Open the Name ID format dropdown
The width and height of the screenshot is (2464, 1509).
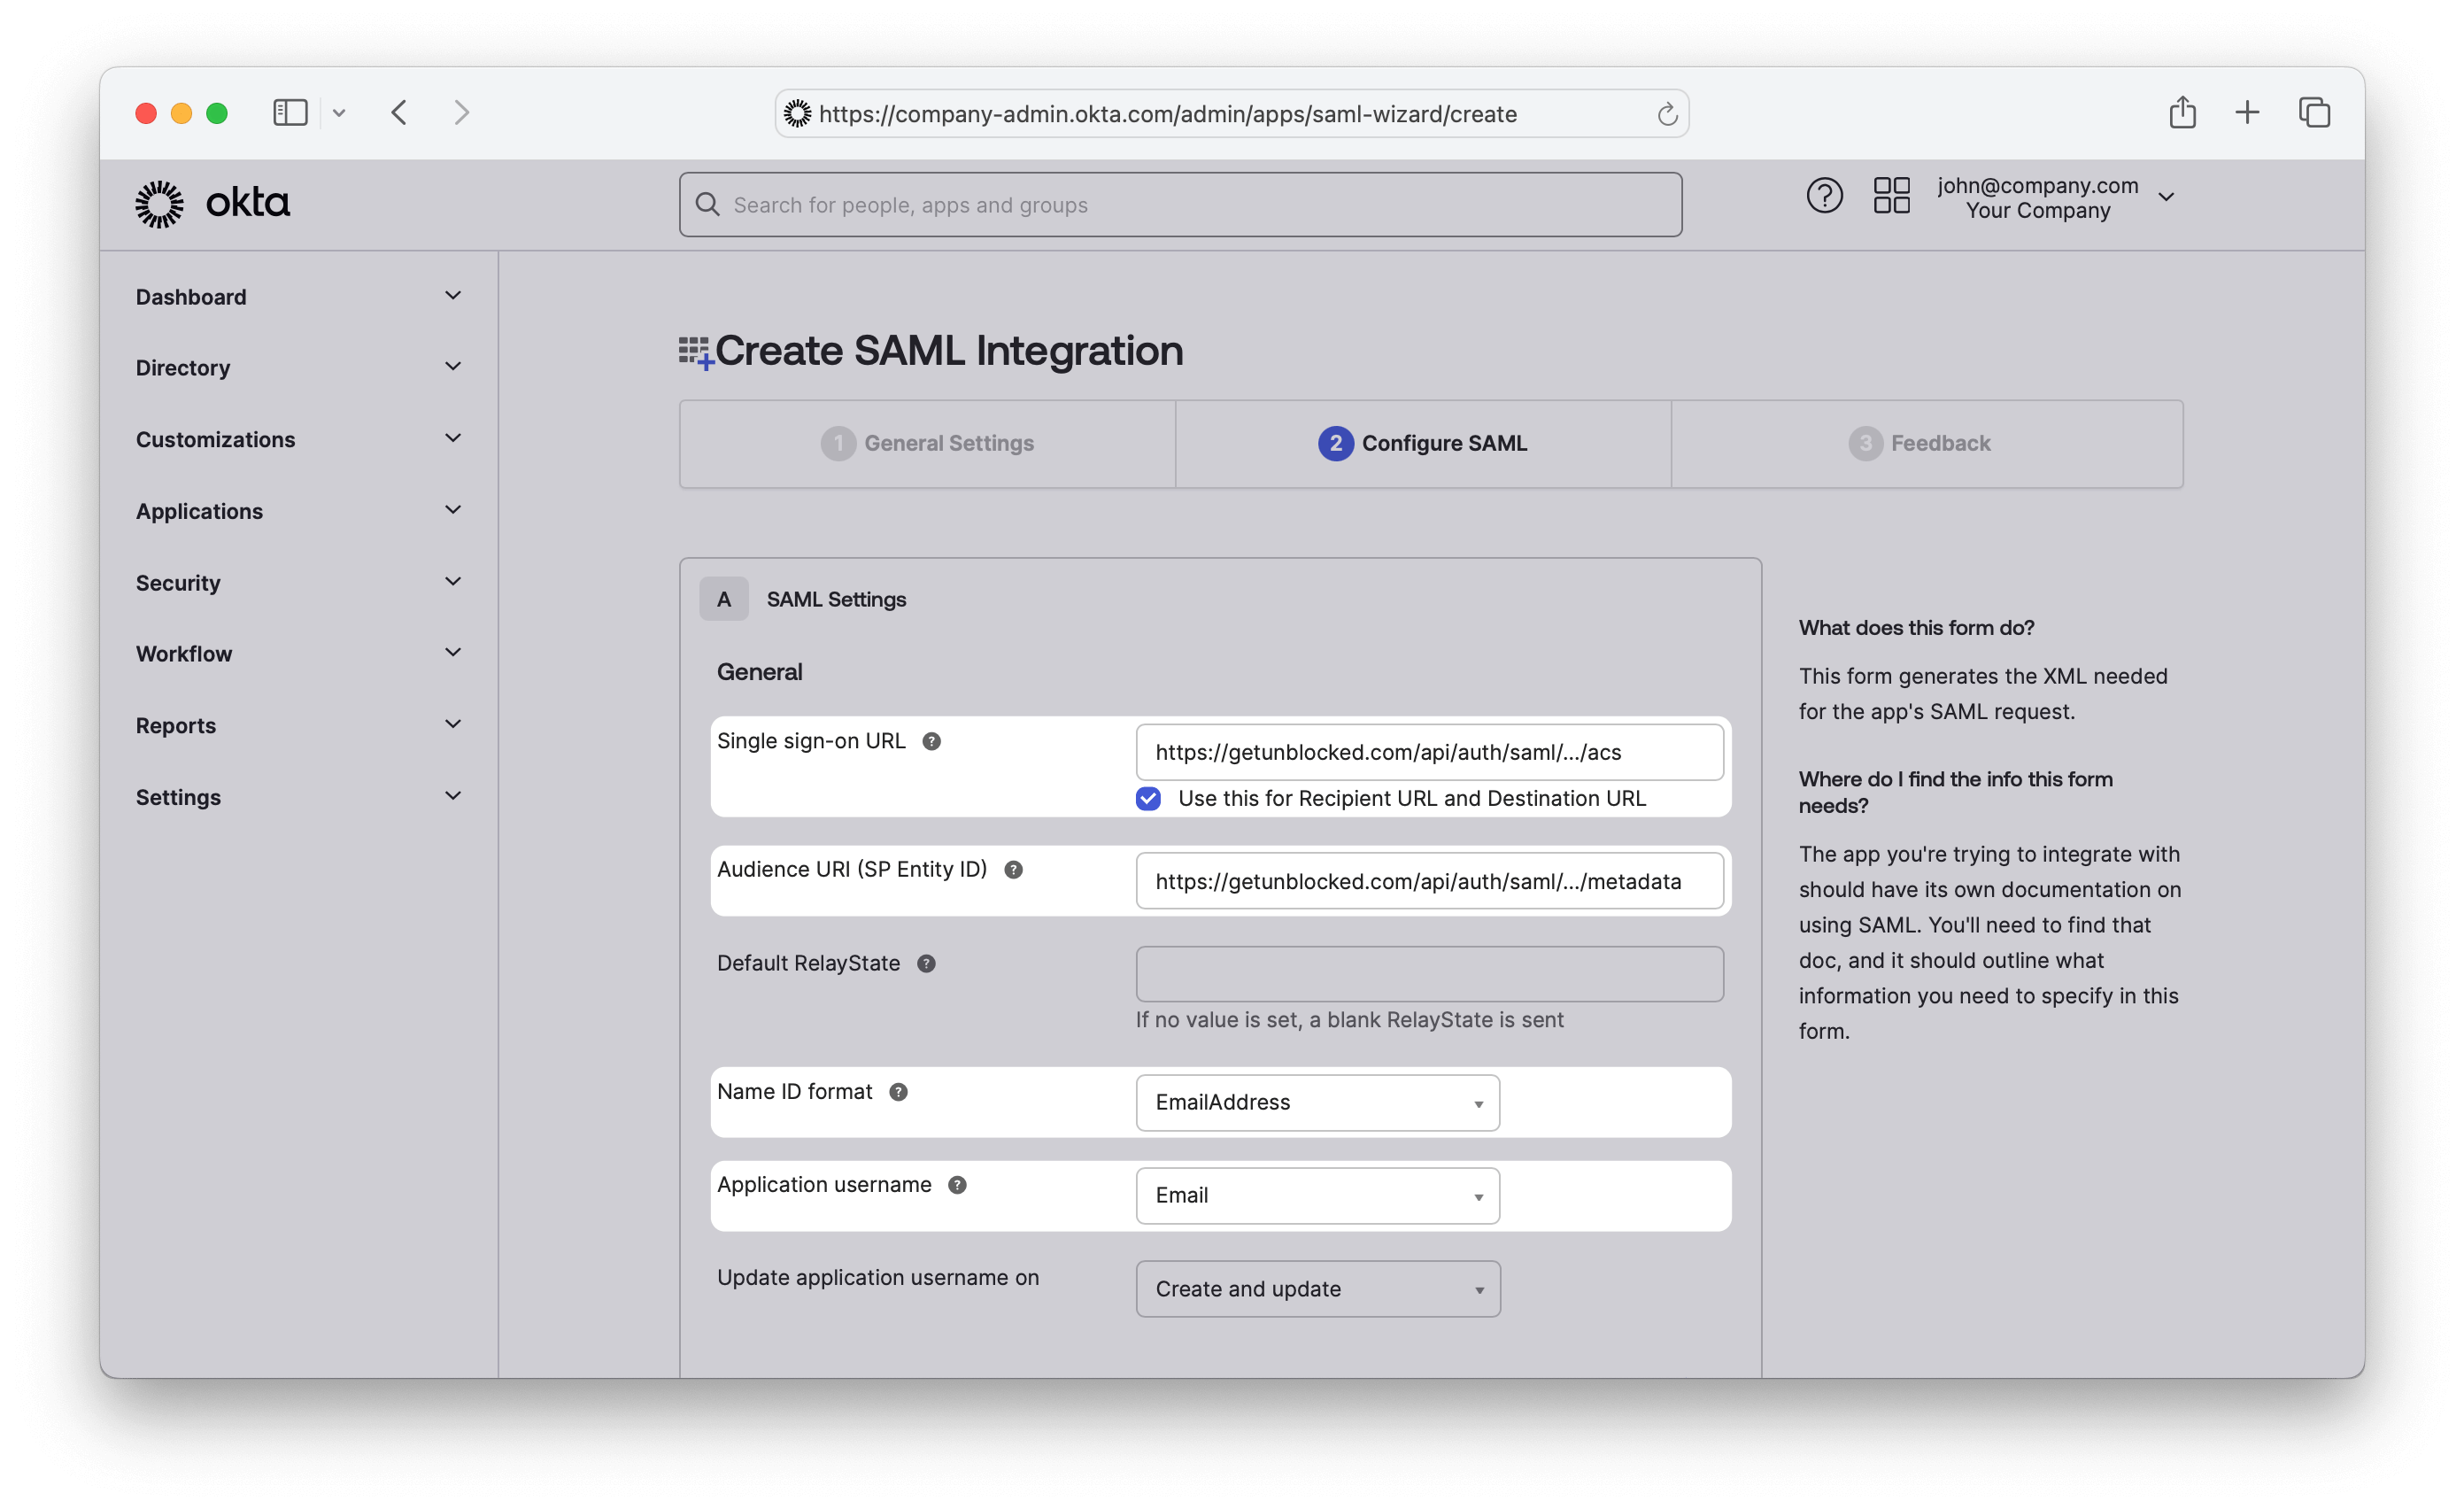pos(1317,1102)
